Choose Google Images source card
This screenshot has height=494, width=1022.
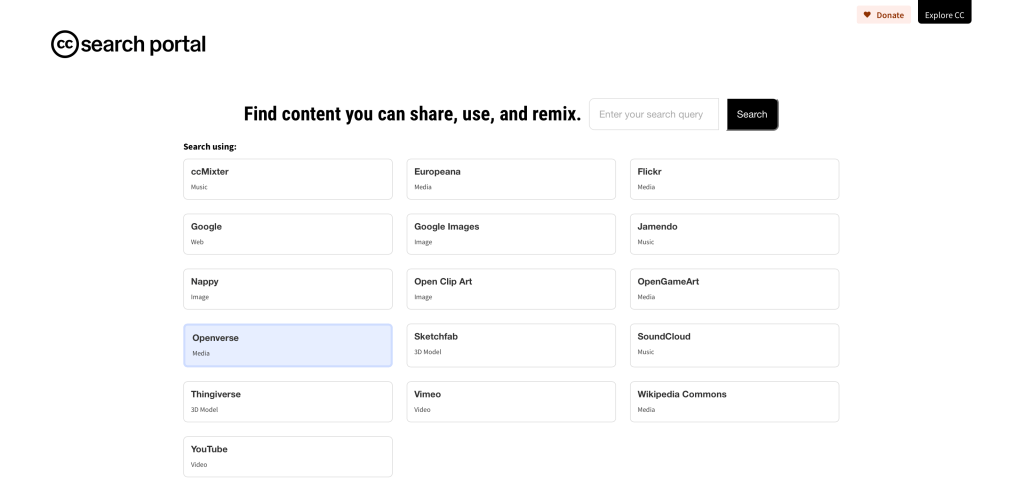click(x=510, y=234)
